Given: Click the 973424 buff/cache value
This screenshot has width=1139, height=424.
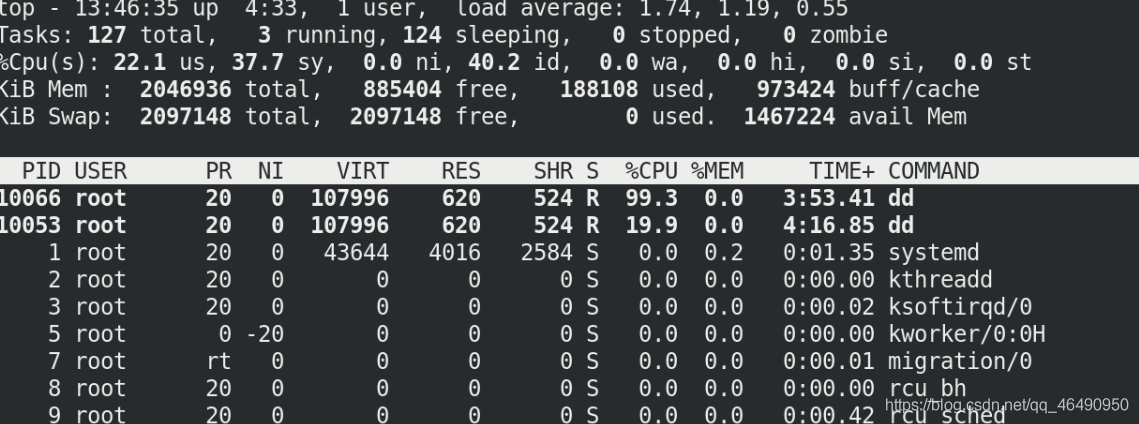Looking at the screenshot, I should (796, 89).
